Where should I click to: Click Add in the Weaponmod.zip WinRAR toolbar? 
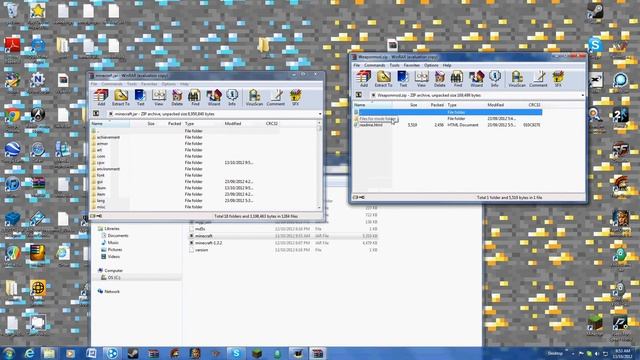click(363, 79)
